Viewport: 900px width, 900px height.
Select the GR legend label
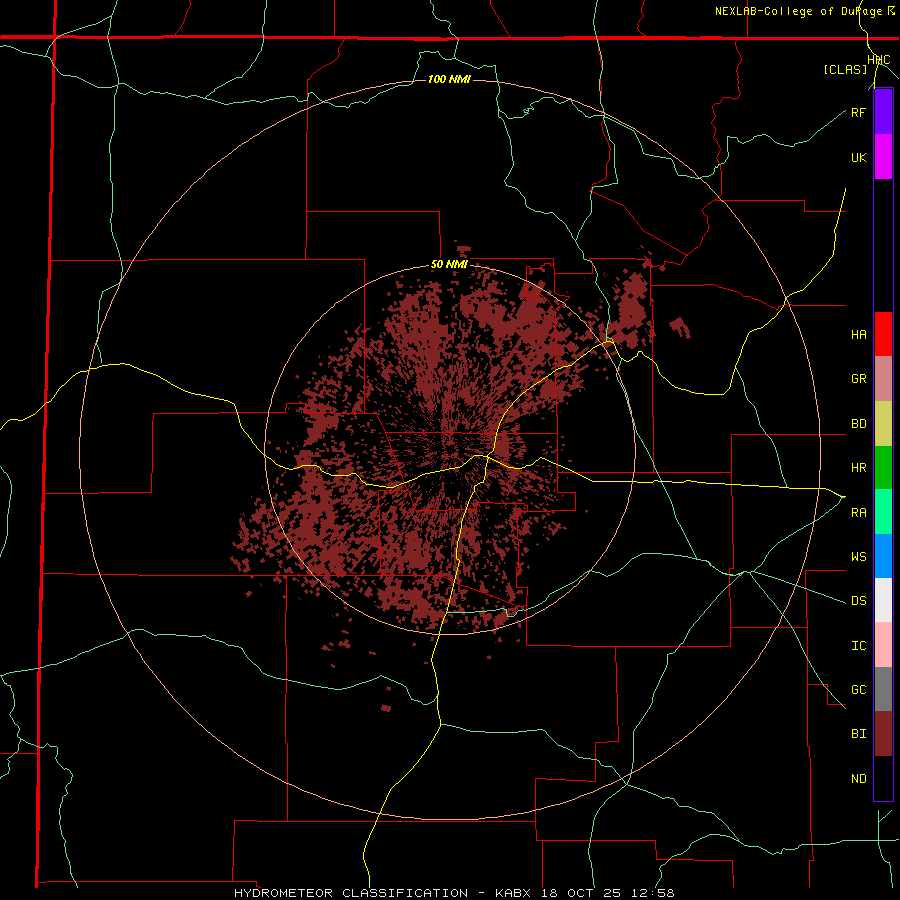[858, 379]
